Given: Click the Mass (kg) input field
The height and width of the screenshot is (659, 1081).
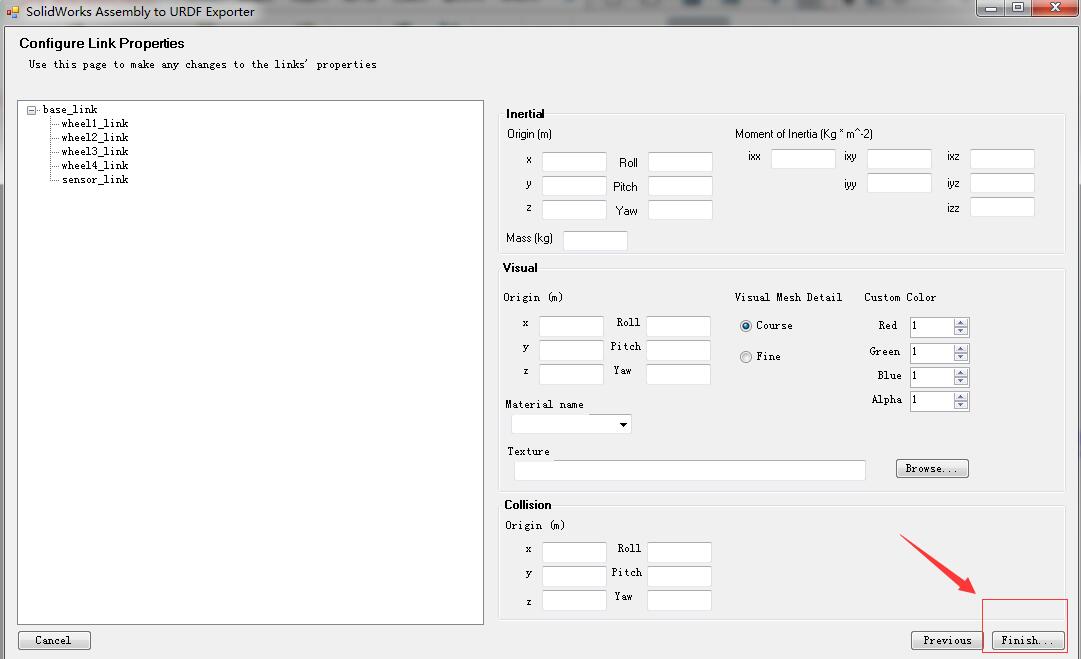Looking at the screenshot, I should pyautogui.click(x=596, y=241).
